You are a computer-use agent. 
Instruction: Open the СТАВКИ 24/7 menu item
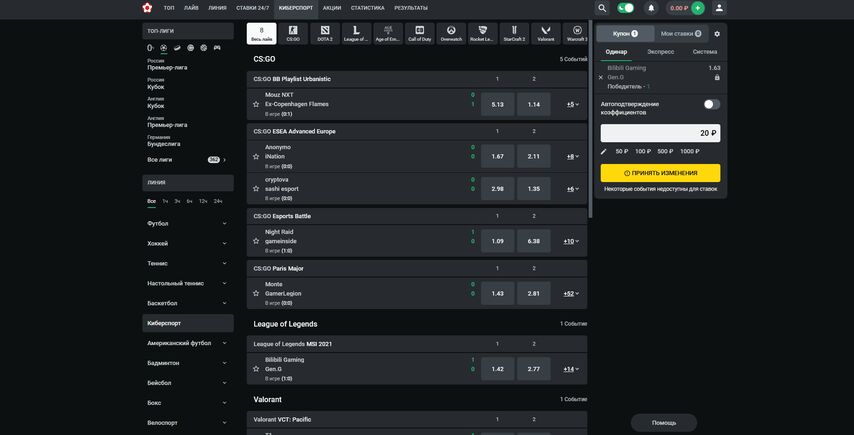[x=253, y=8]
